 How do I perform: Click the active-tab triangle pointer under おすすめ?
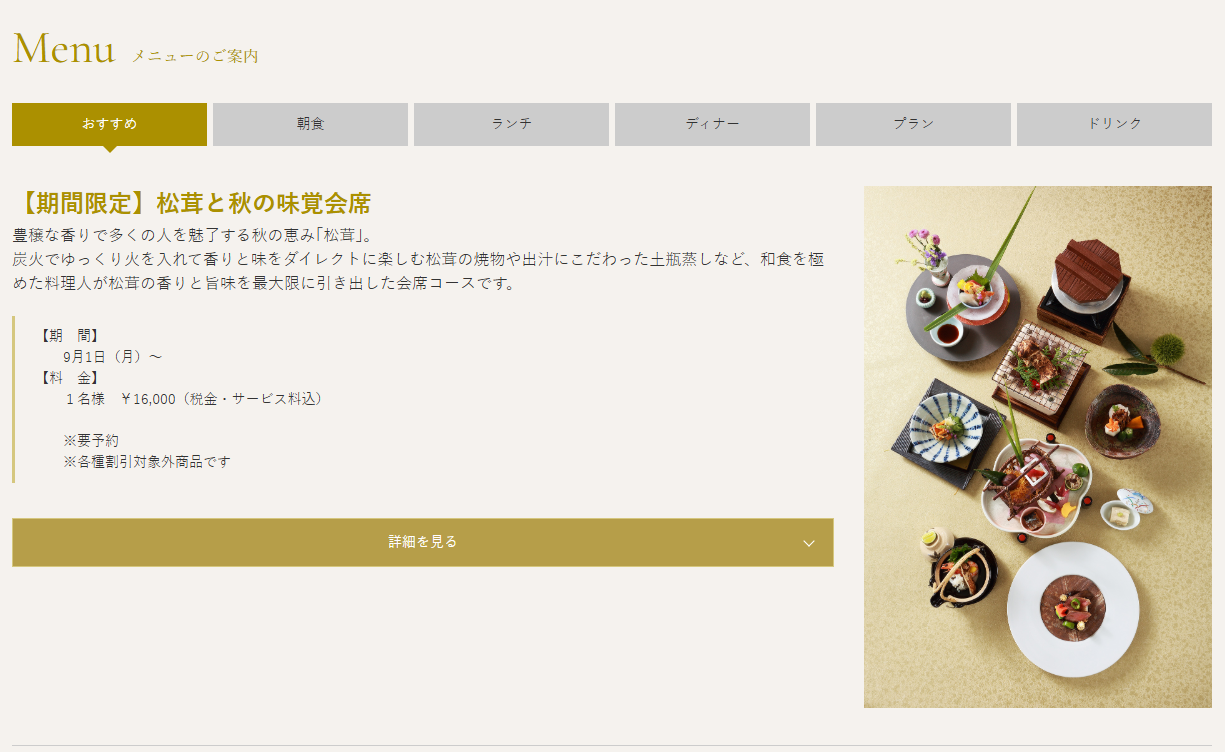point(110,149)
